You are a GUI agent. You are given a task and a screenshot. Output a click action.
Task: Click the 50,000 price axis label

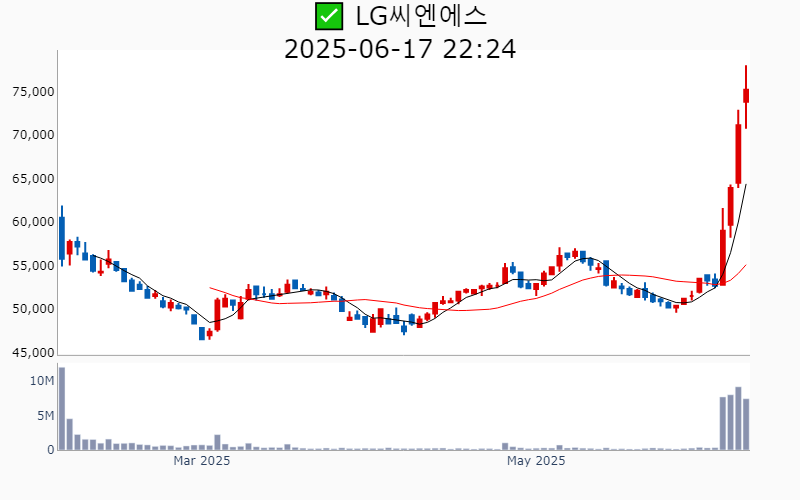pos(33,309)
